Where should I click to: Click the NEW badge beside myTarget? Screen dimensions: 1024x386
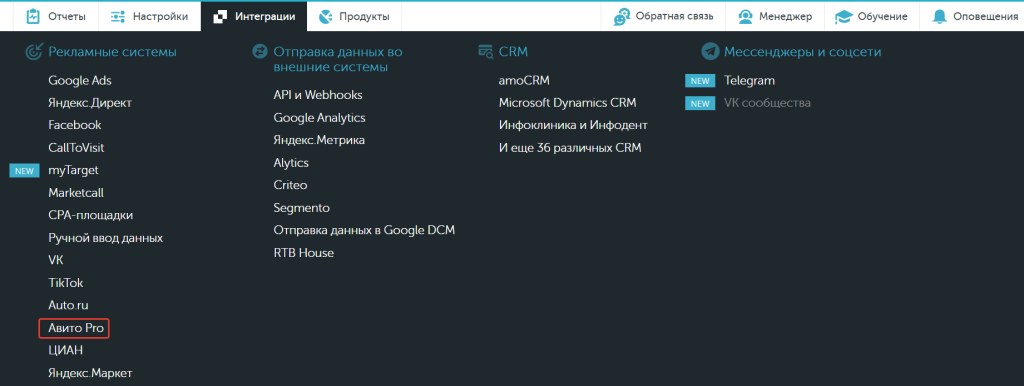click(24, 170)
